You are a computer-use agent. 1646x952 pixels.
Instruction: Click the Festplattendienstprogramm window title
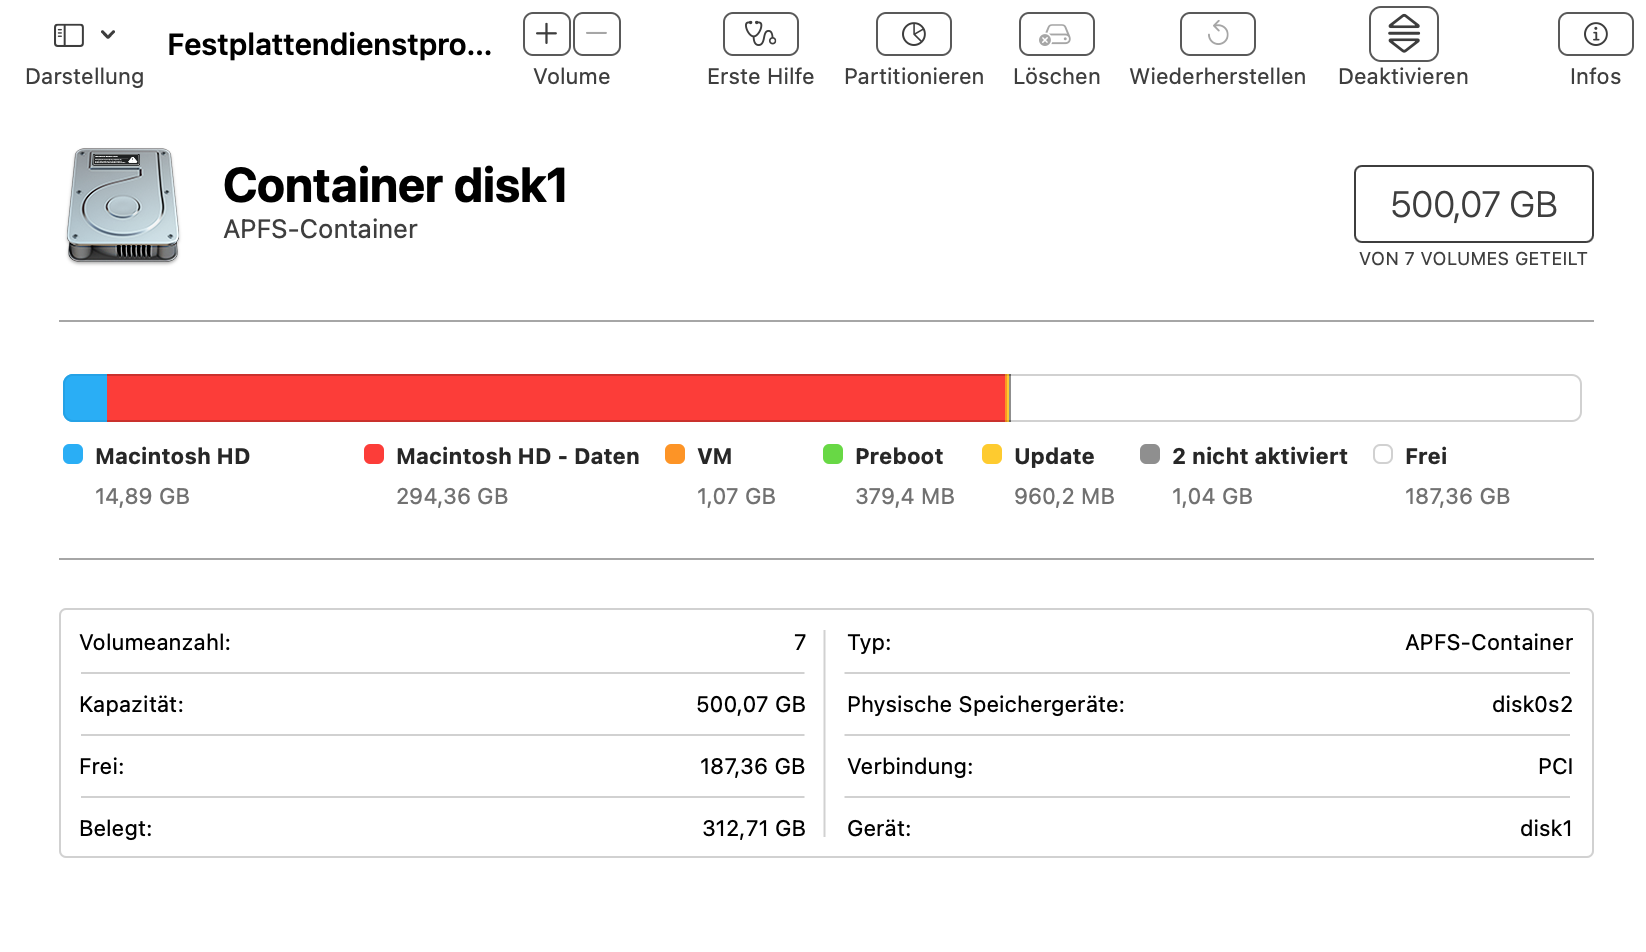[329, 45]
